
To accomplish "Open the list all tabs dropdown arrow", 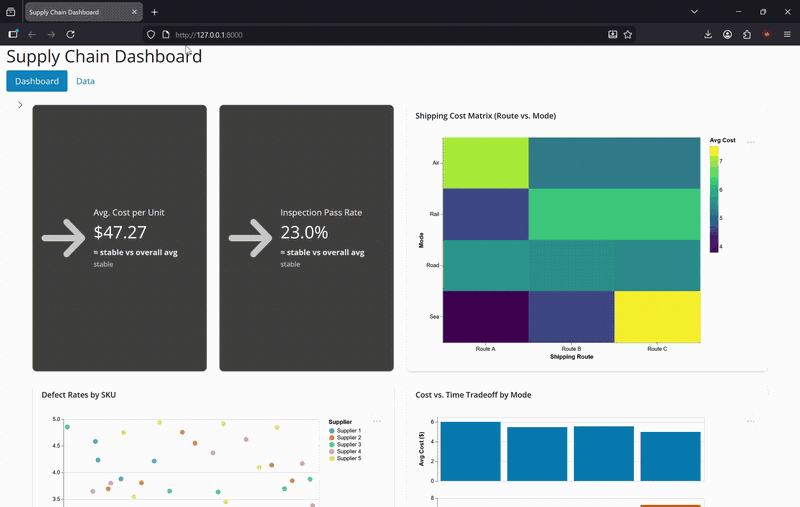I will point(694,11).
